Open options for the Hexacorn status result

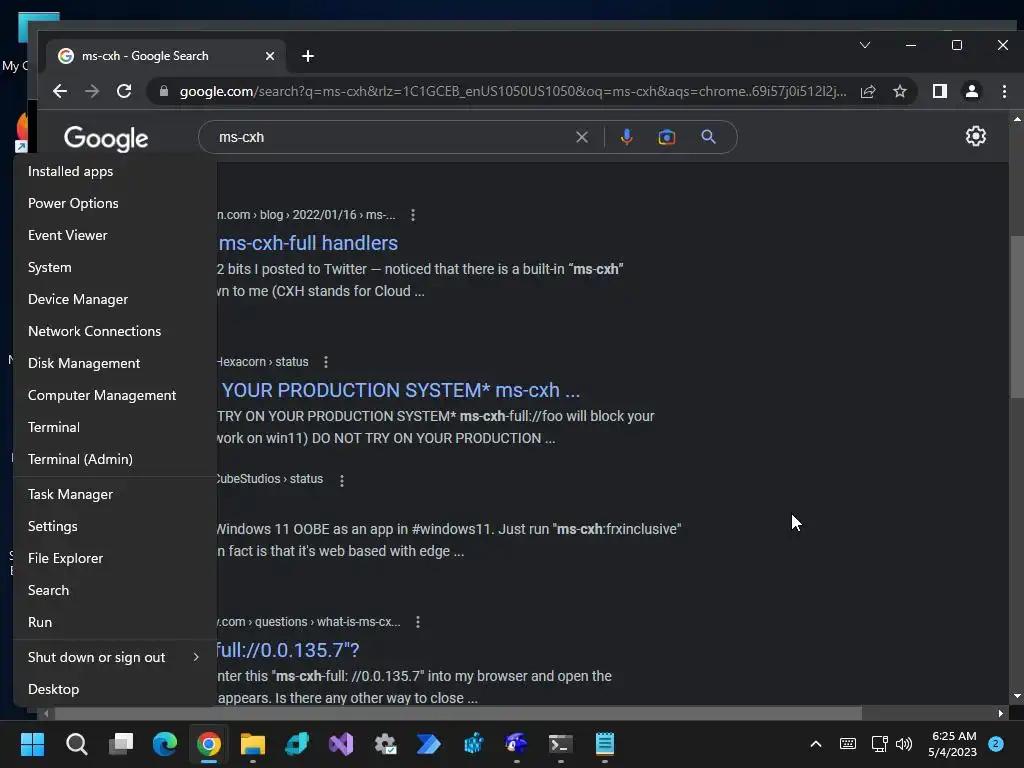[326, 362]
